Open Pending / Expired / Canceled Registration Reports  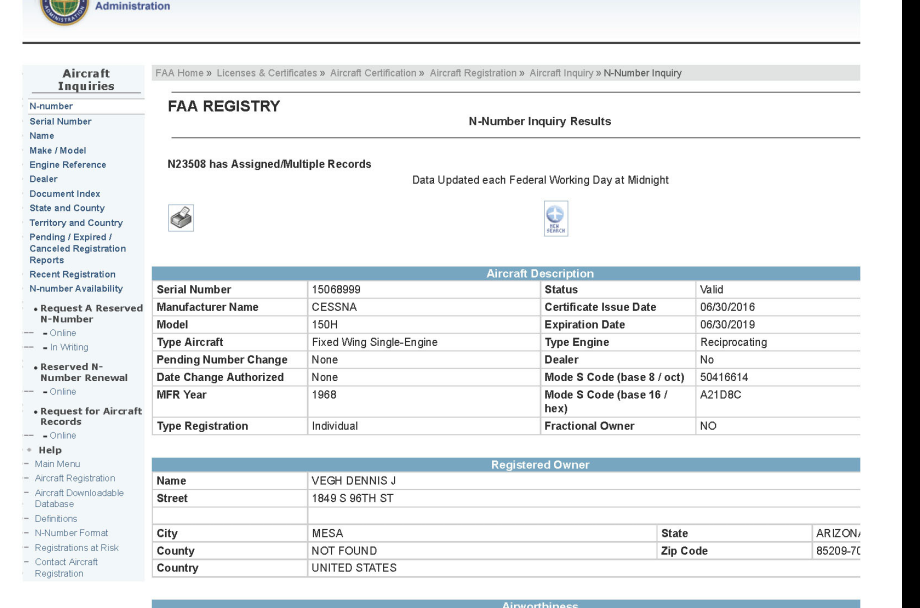[x=77, y=248]
